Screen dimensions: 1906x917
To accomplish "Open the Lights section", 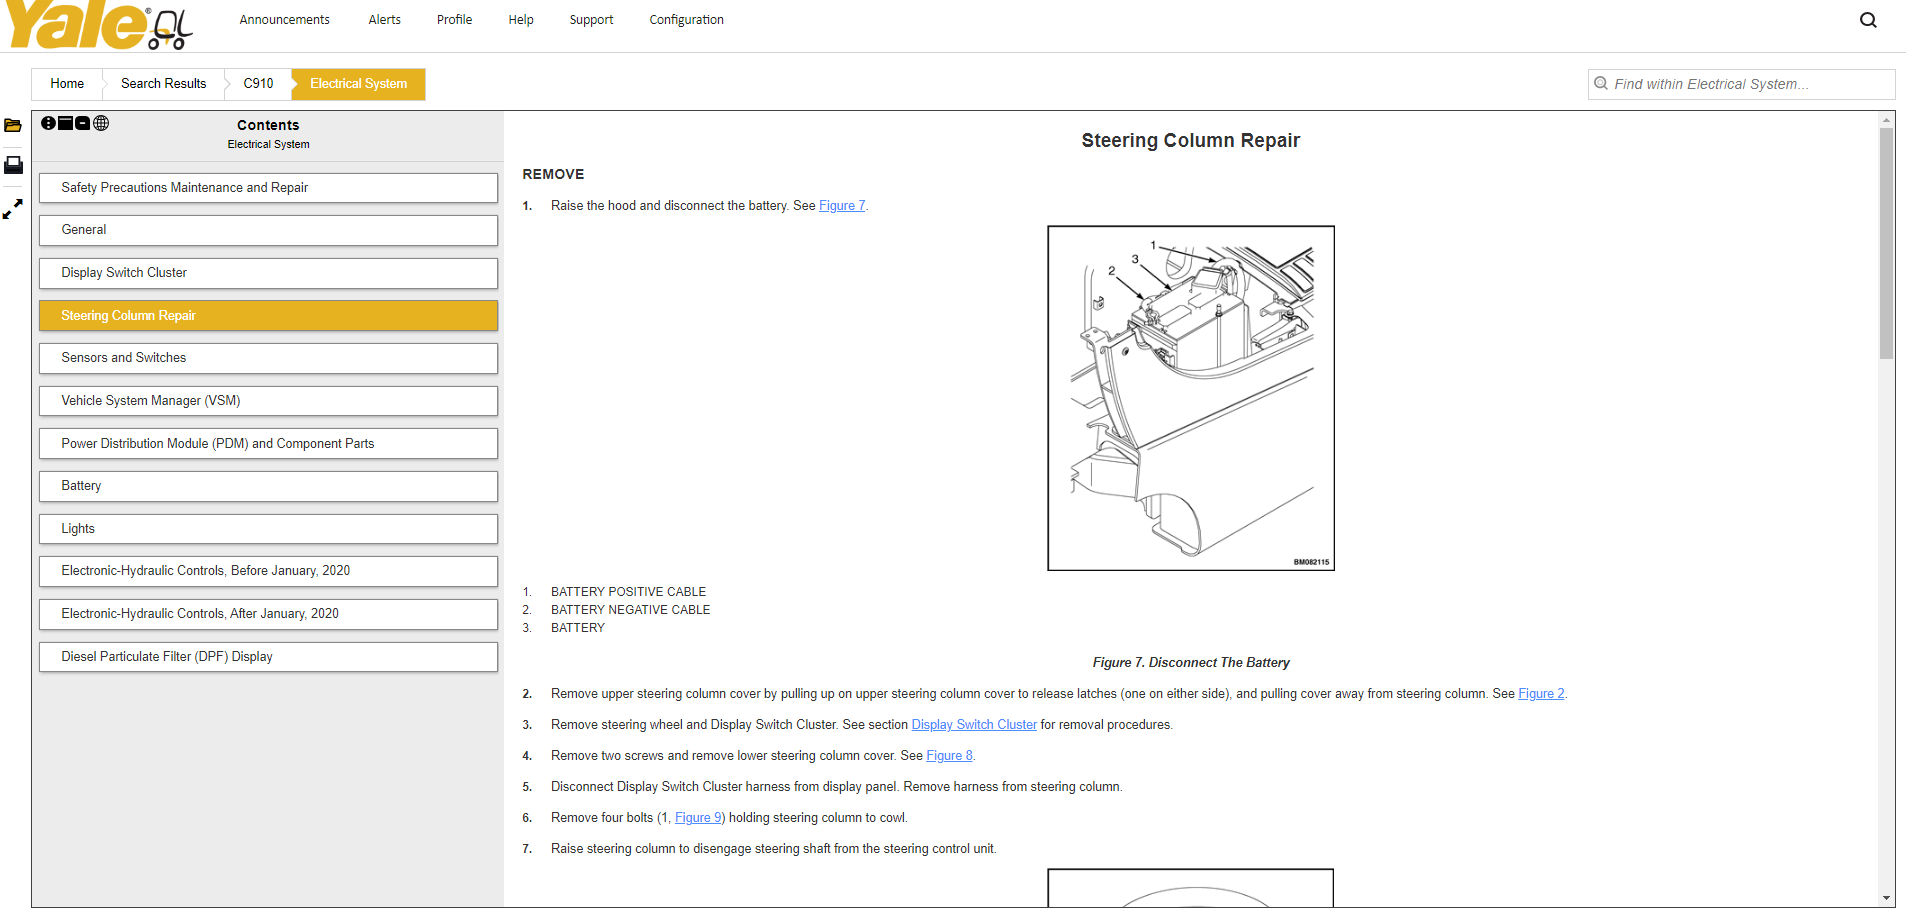I will pyautogui.click(x=268, y=529).
